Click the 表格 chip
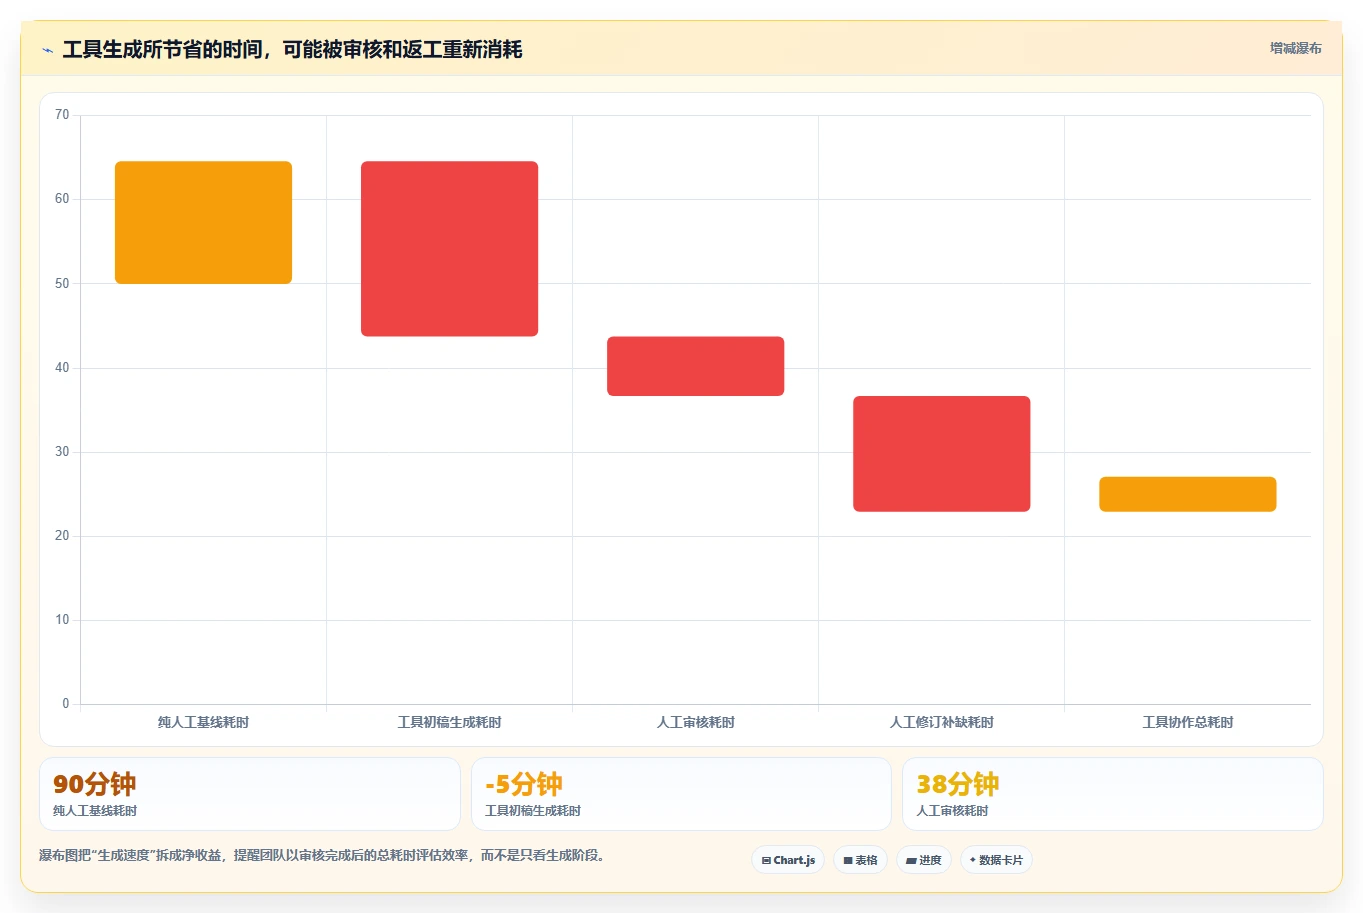 (x=860, y=860)
